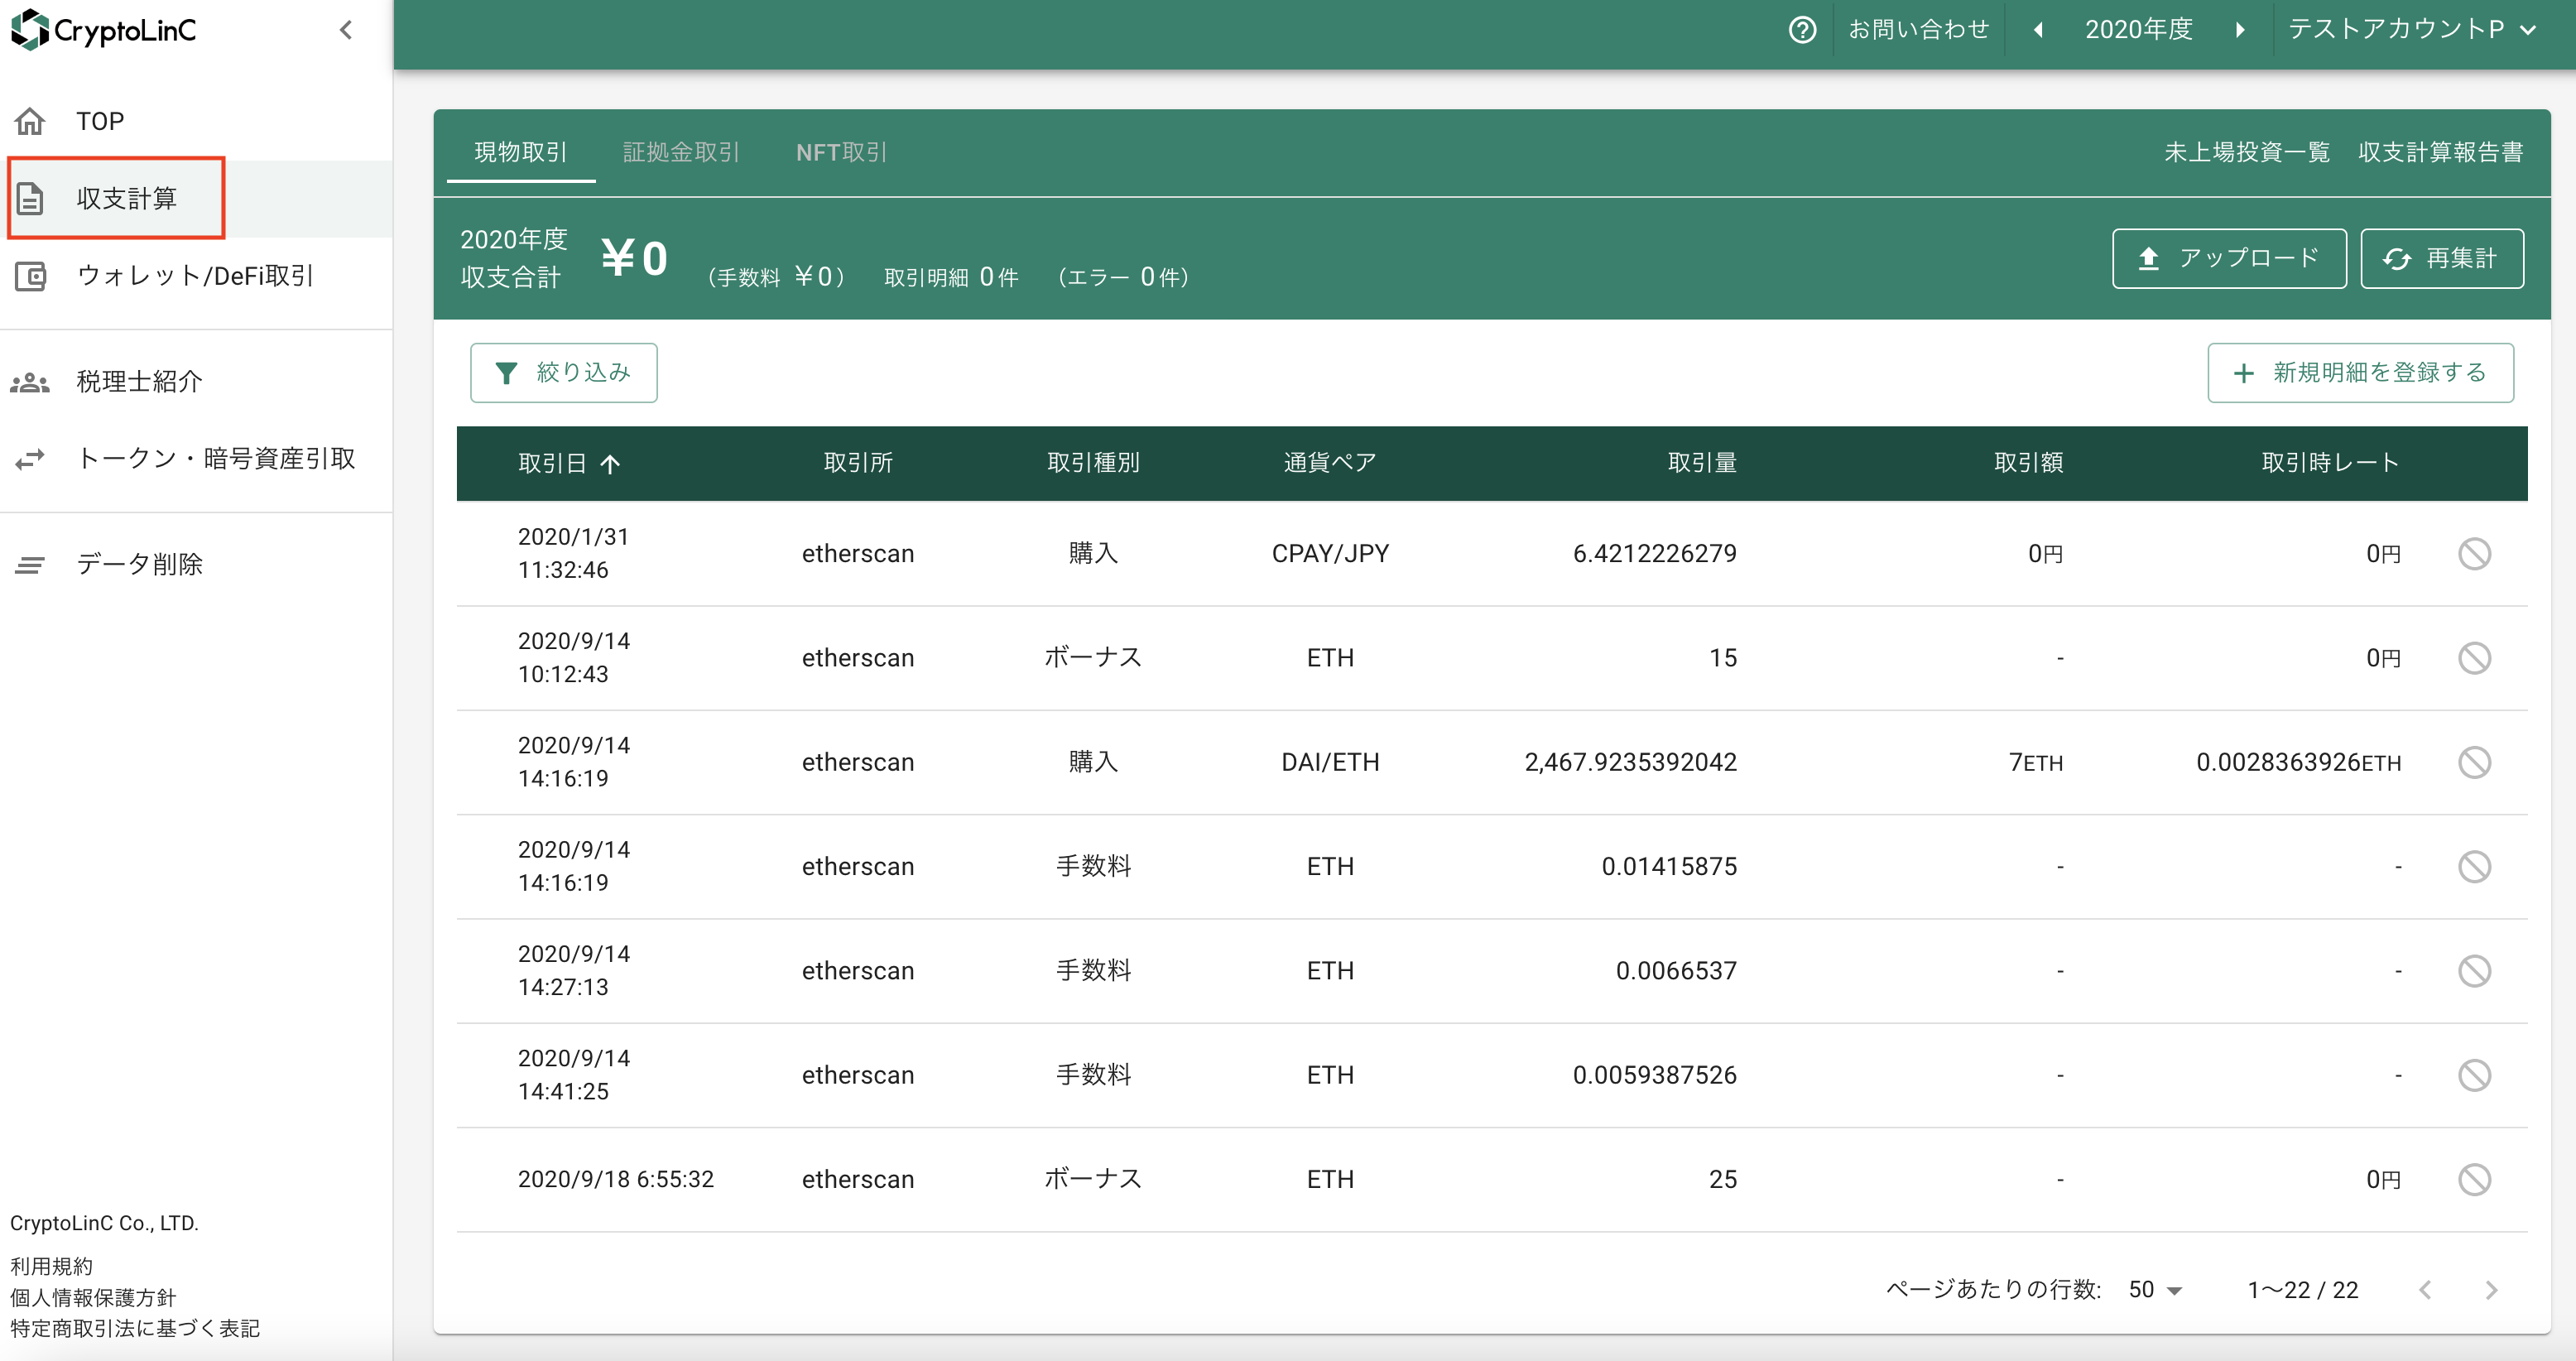Viewport: 2576px width, 1361px height.
Task: Open the rows-per-page dropdown showing 50
Action: pos(2155,1290)
